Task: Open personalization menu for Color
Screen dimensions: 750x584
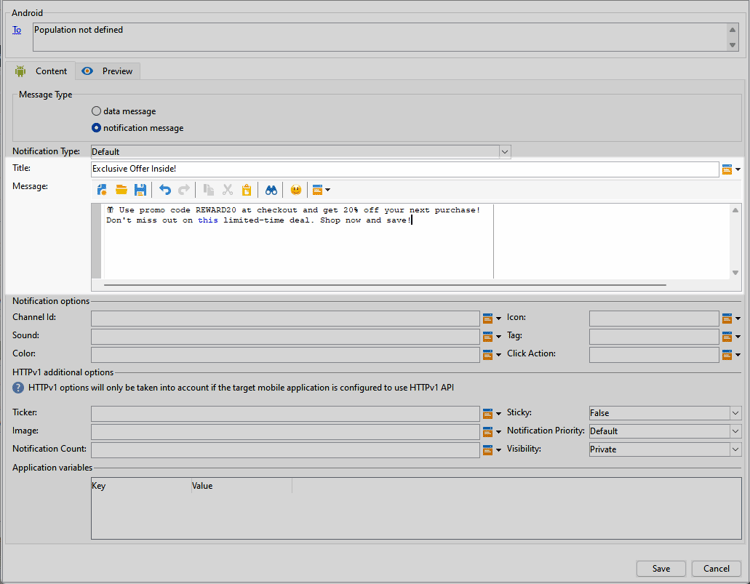Action: pos(492,354)
